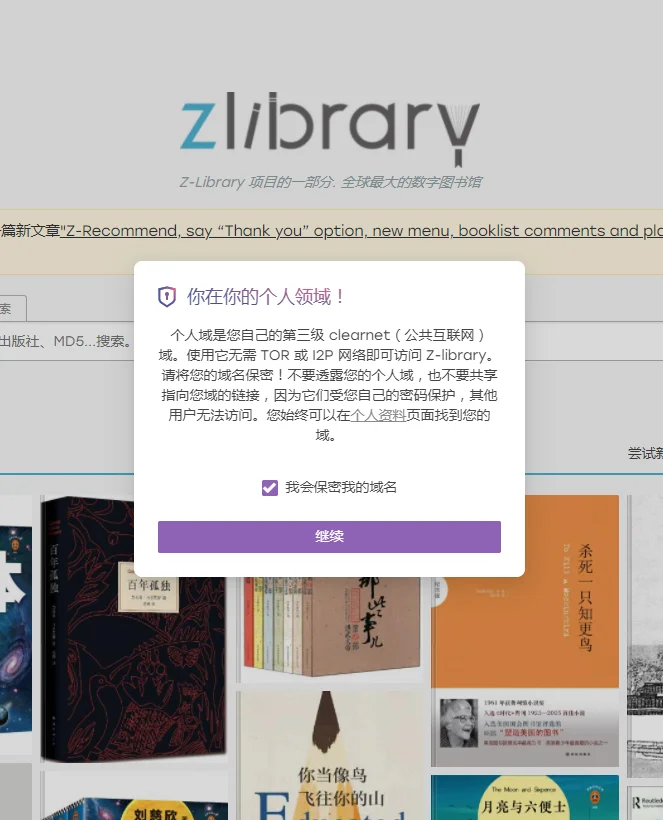
Task: Open the 刘慈欣 book cover
Action: pyautogui.click(x=134, y=796)
